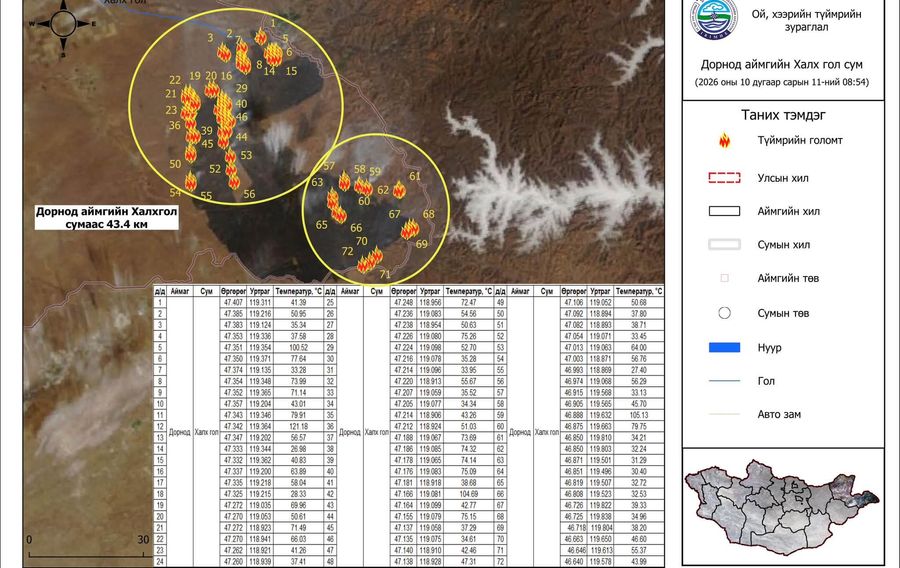Click the fire icon right of map label 62

tap(399, 189)
